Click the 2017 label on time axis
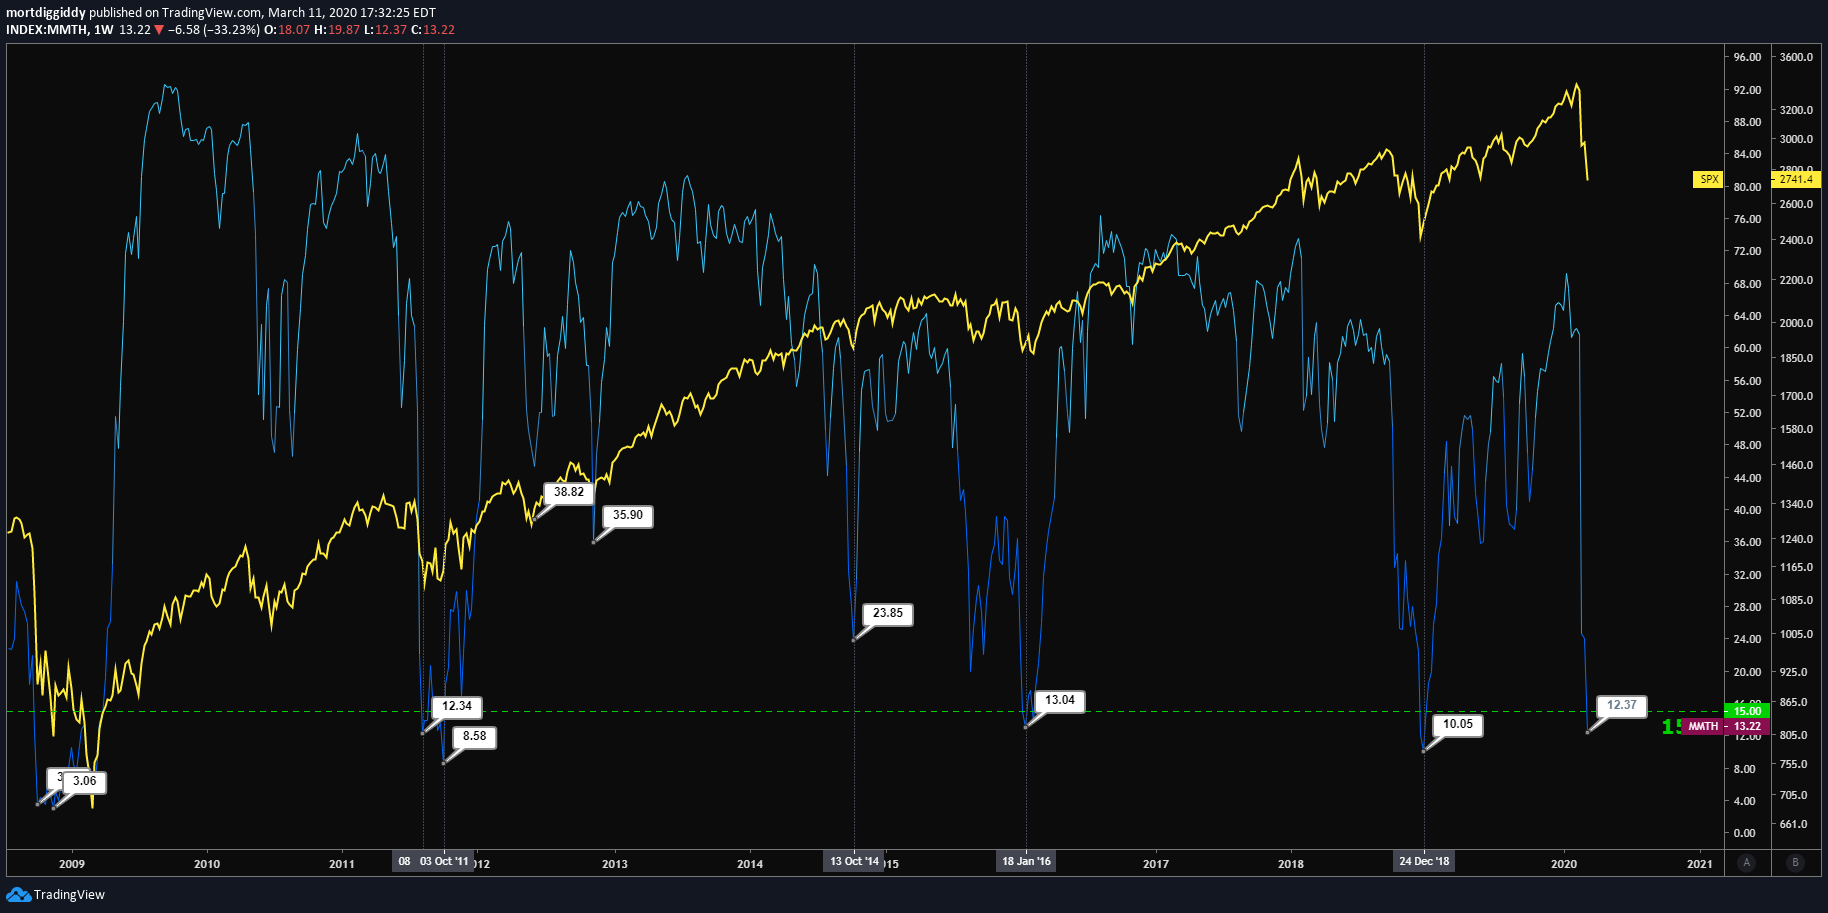This screenshot has height=913, width=1828. 1156,864
